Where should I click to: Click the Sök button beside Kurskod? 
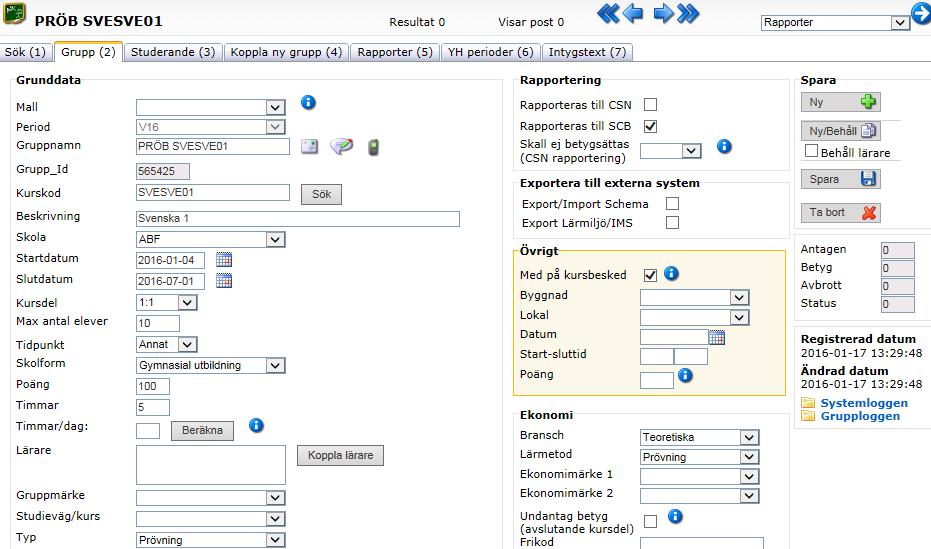(321, 194)
